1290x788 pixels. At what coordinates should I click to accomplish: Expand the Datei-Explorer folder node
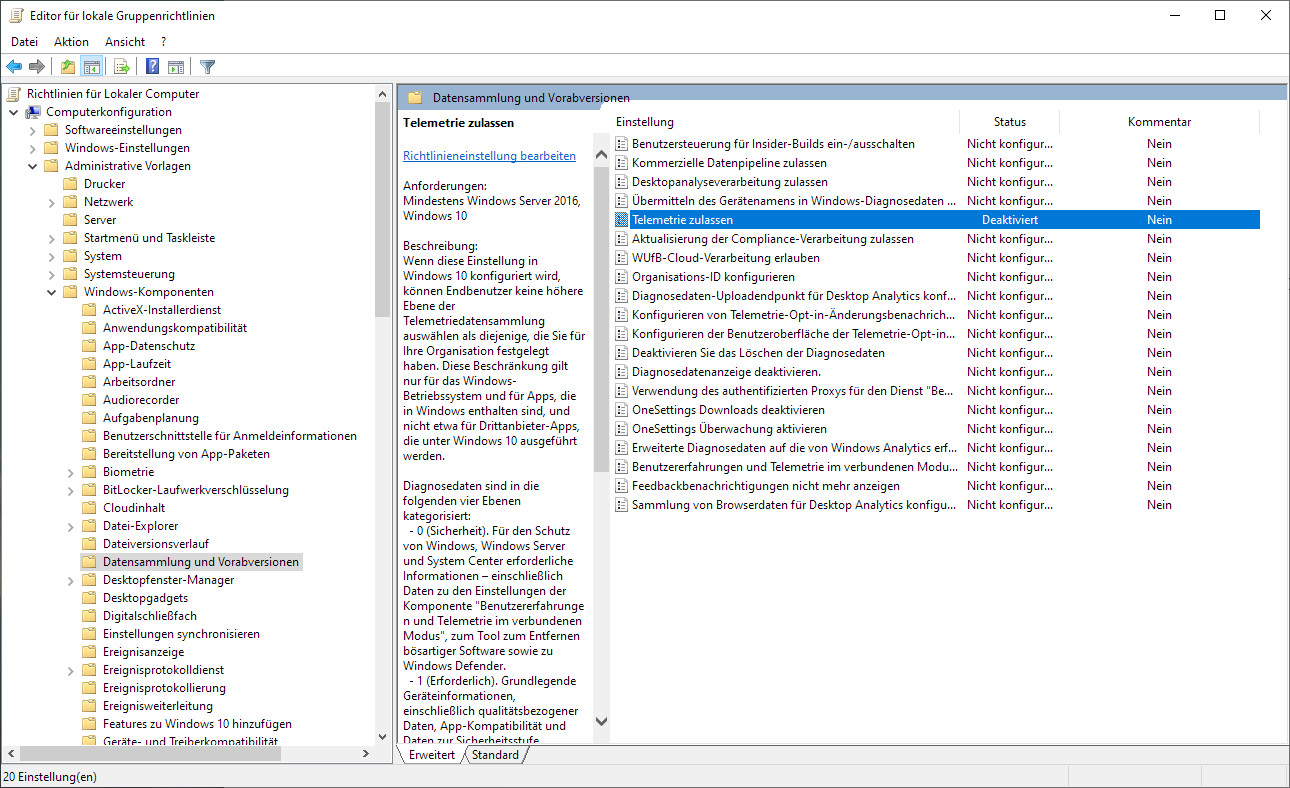pyautogui.click(x=70, y=526)
